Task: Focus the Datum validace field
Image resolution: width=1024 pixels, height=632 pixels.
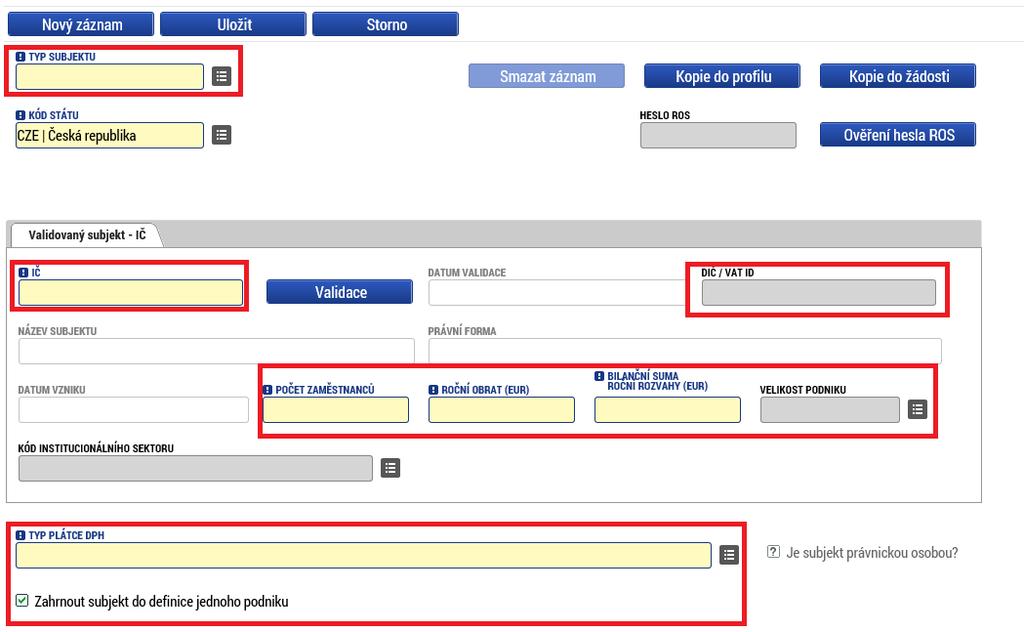Action: [x=557, y=292]
